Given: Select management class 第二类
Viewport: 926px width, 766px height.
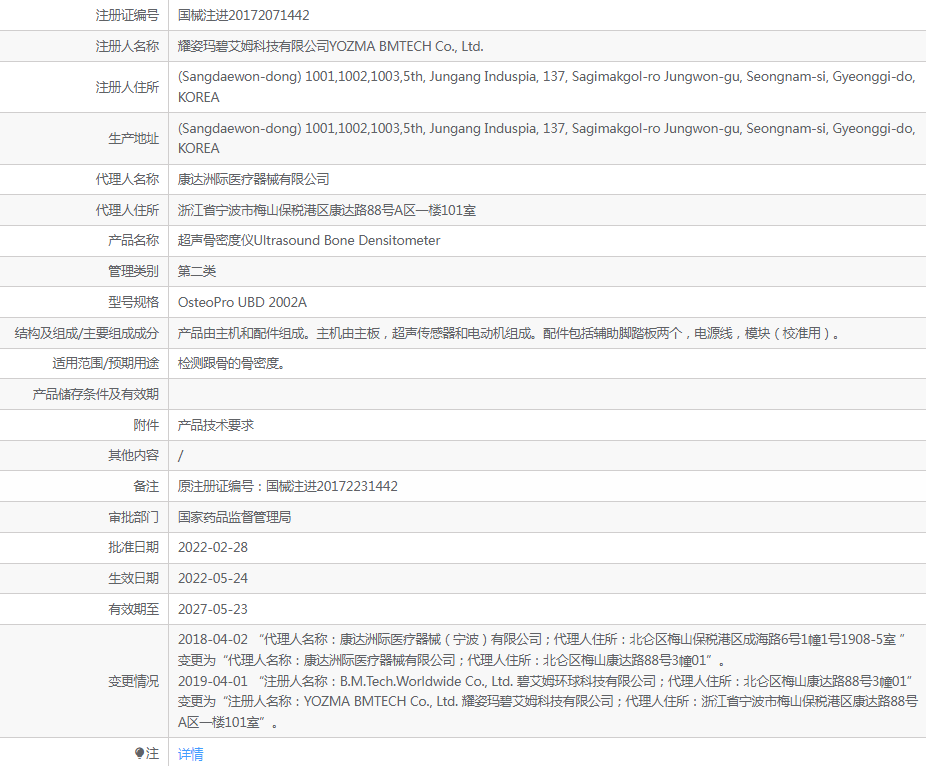Looking at the screenshot, I should 197,271.
